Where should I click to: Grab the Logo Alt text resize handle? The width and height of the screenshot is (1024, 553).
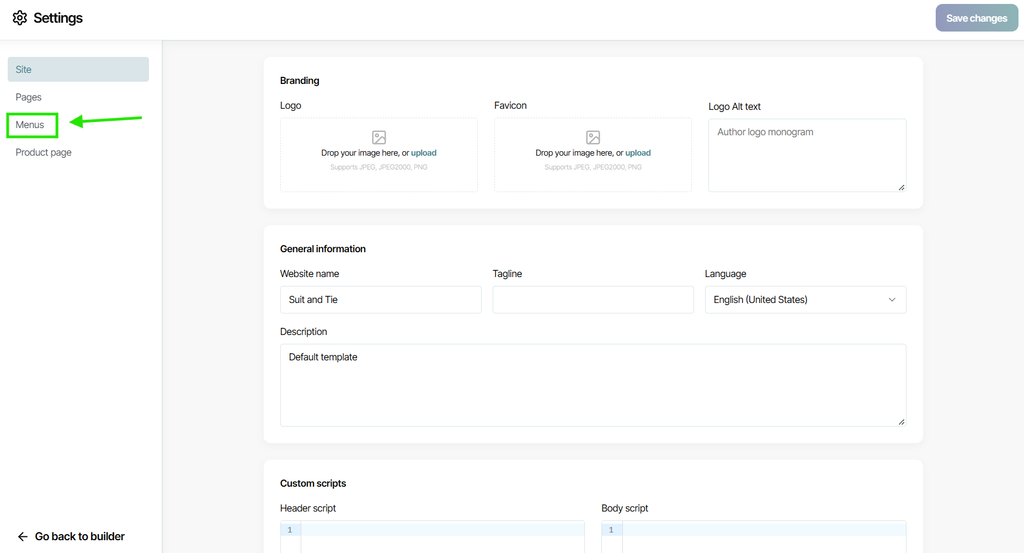click(901, 187)
